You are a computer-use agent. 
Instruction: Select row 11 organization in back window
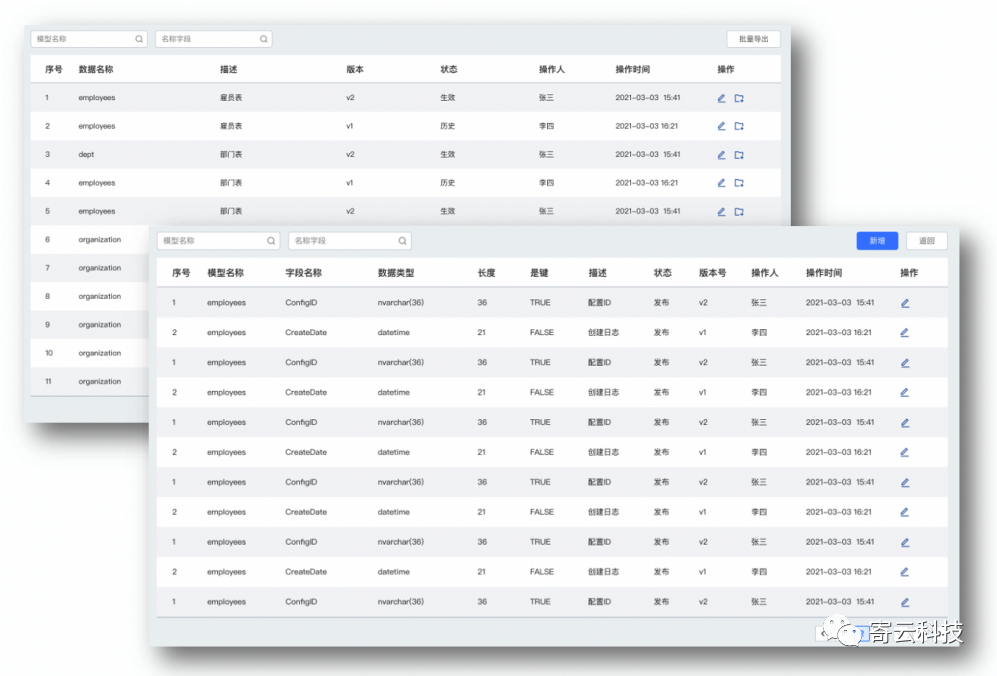coord(90,382)
